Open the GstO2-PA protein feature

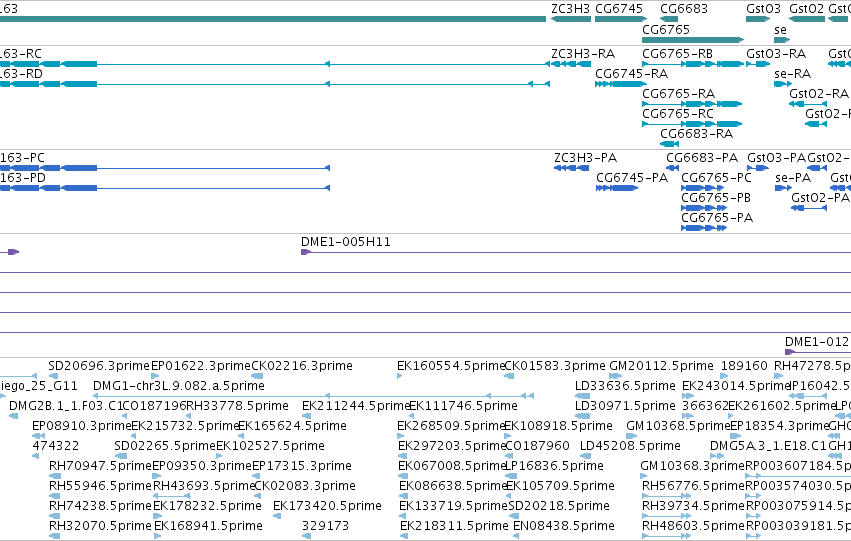pyautogui.click(x=809, y=208)
